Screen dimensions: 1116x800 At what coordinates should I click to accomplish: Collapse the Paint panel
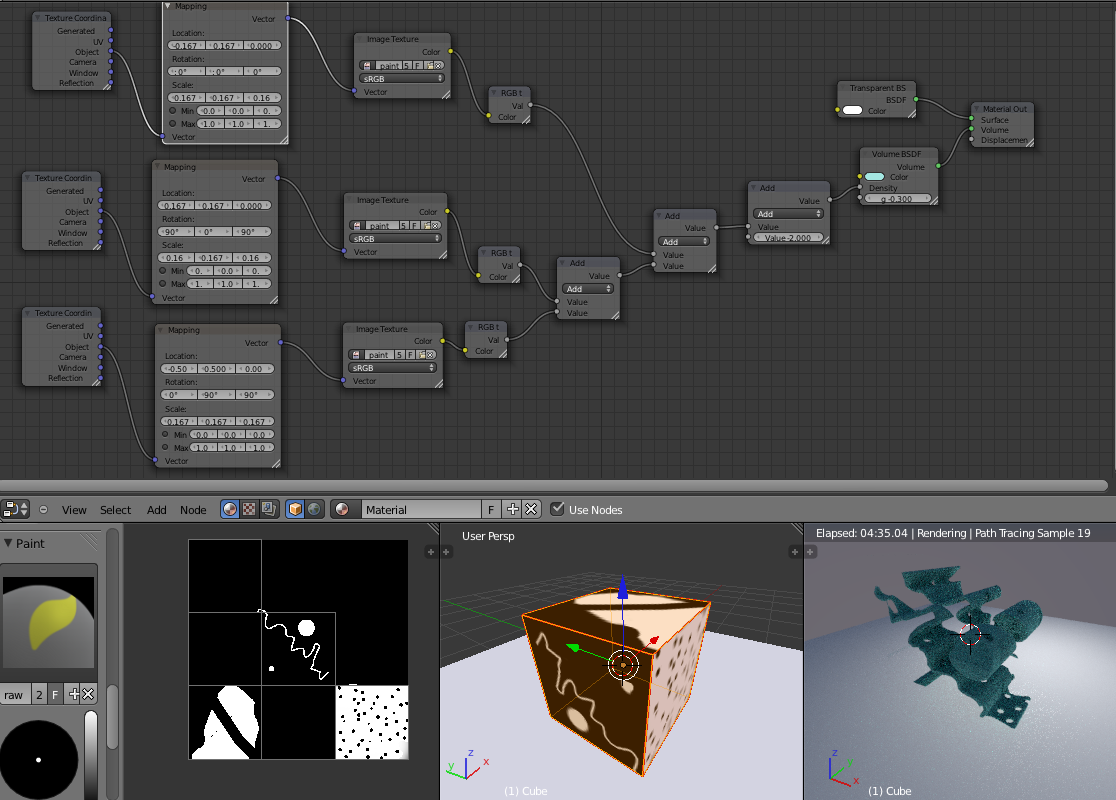point(9,543)
